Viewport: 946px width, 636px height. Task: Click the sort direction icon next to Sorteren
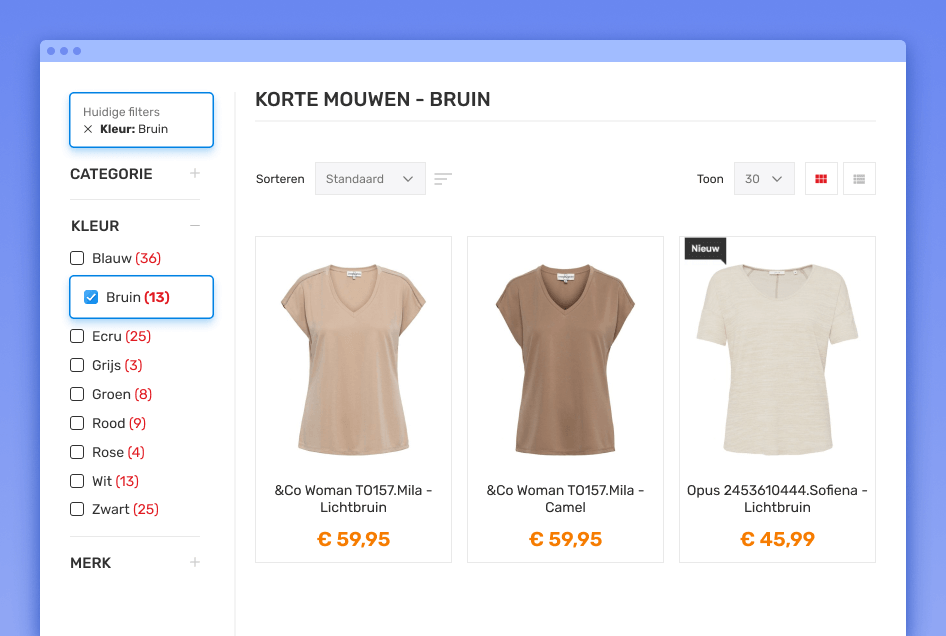pyautogui.click(x=443, y=178)
